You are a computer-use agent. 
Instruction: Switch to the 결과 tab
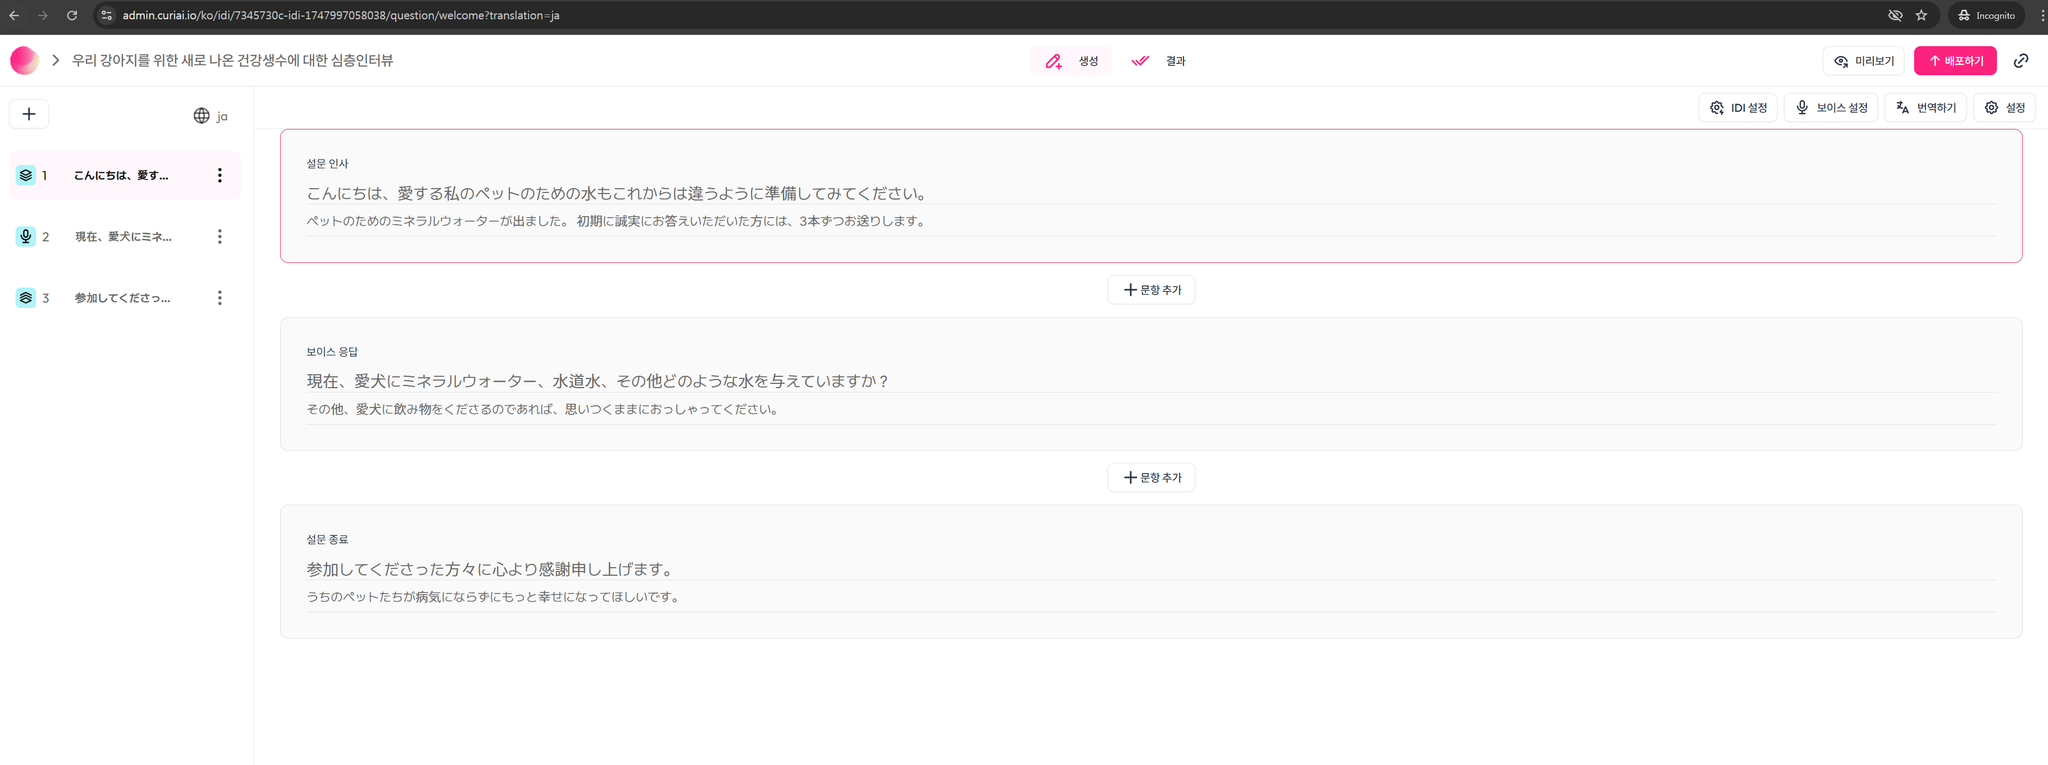[x=1158, y=61]
